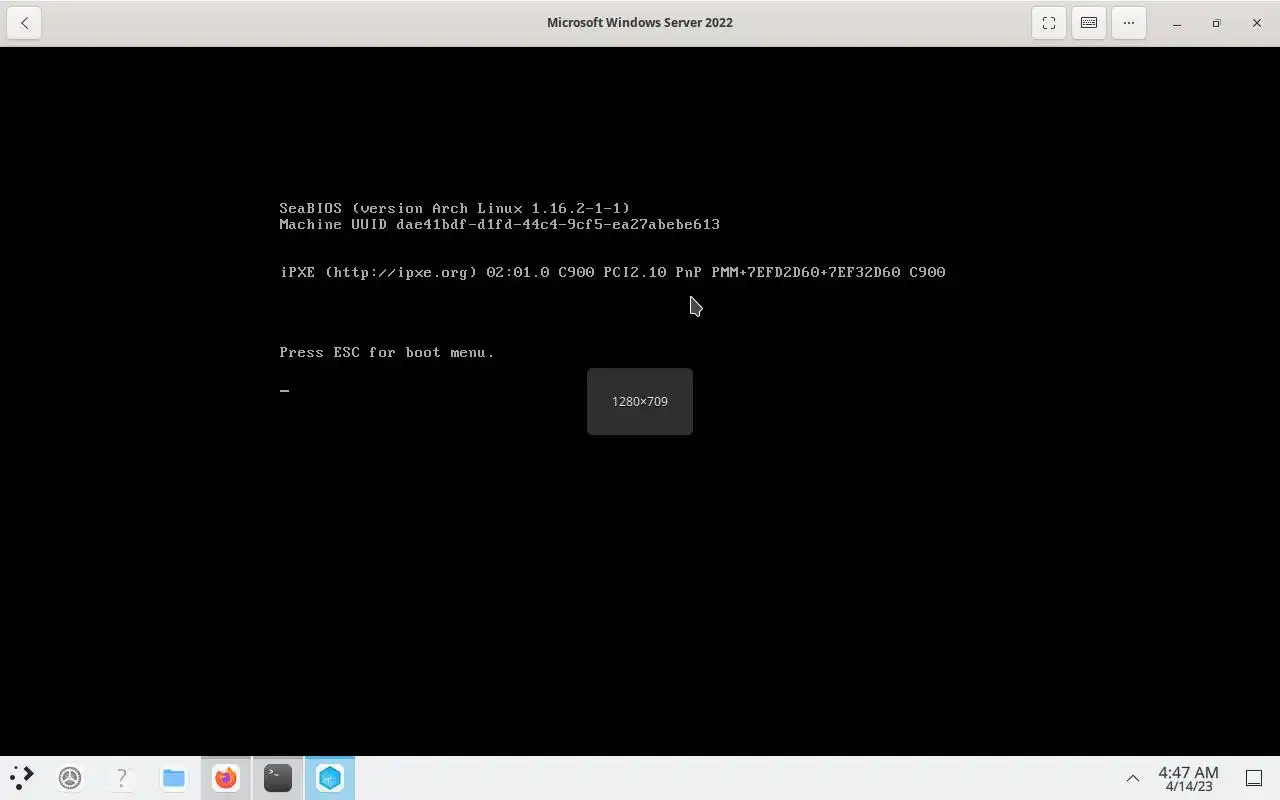Click the SeaBIOS version line
The height and width of the screenshot is (800, 1280).
coord(455,208)
